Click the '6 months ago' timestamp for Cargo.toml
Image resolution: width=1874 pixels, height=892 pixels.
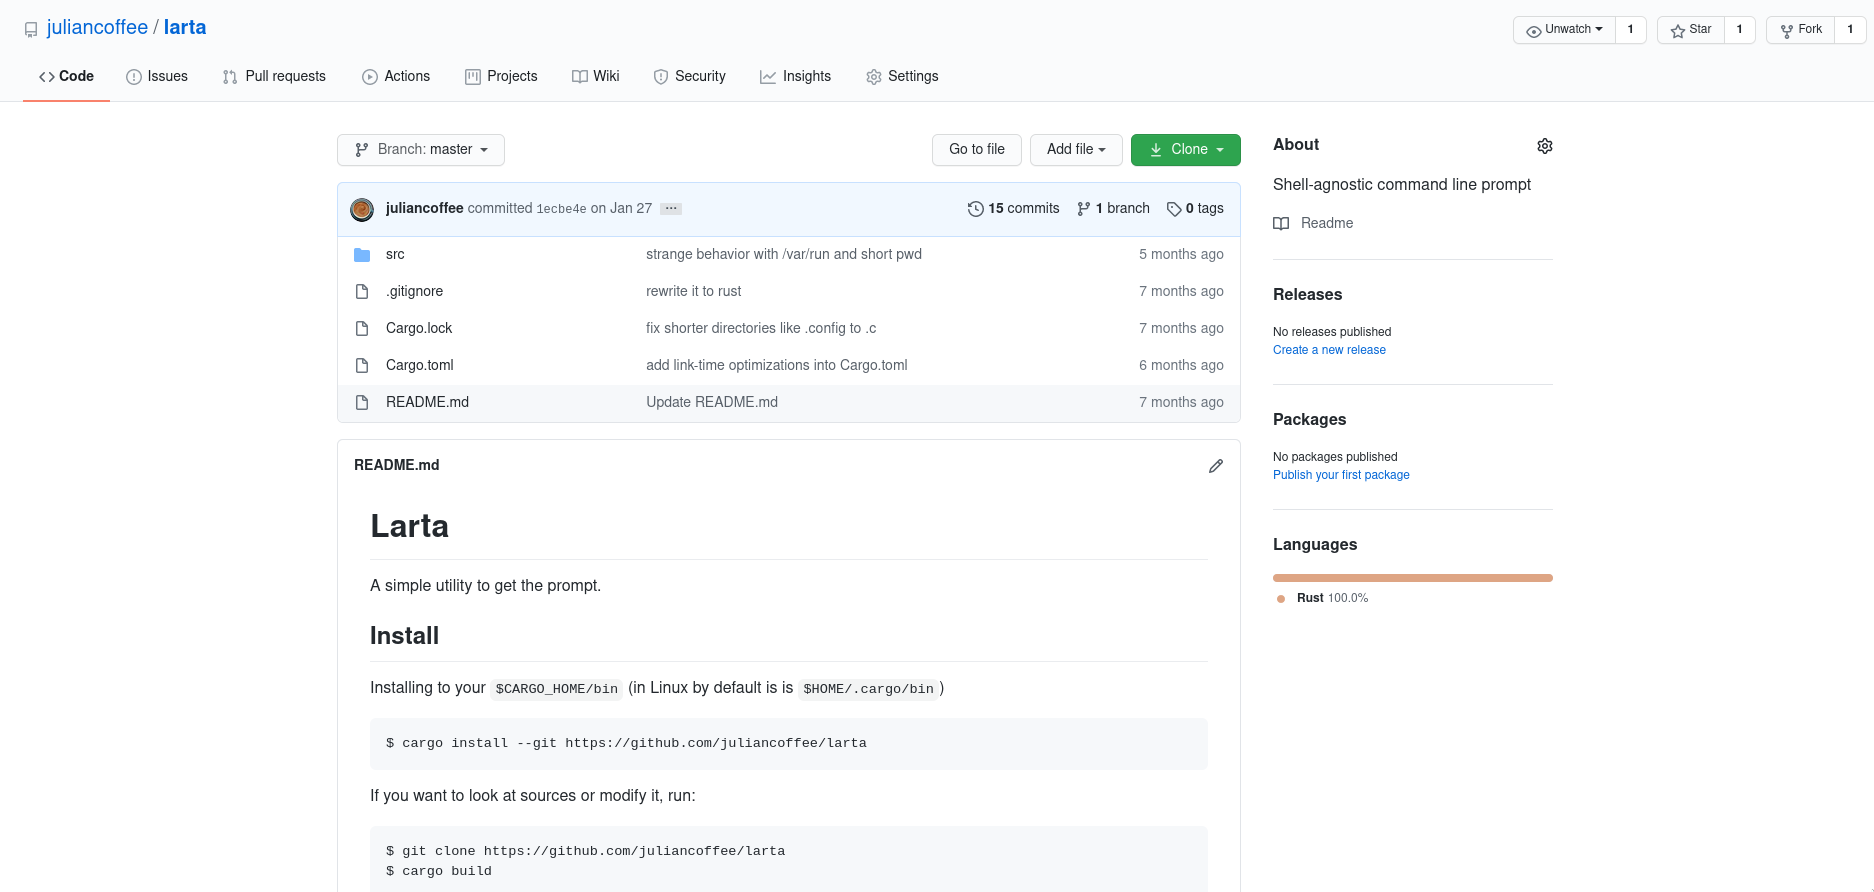coord(1181,365)
